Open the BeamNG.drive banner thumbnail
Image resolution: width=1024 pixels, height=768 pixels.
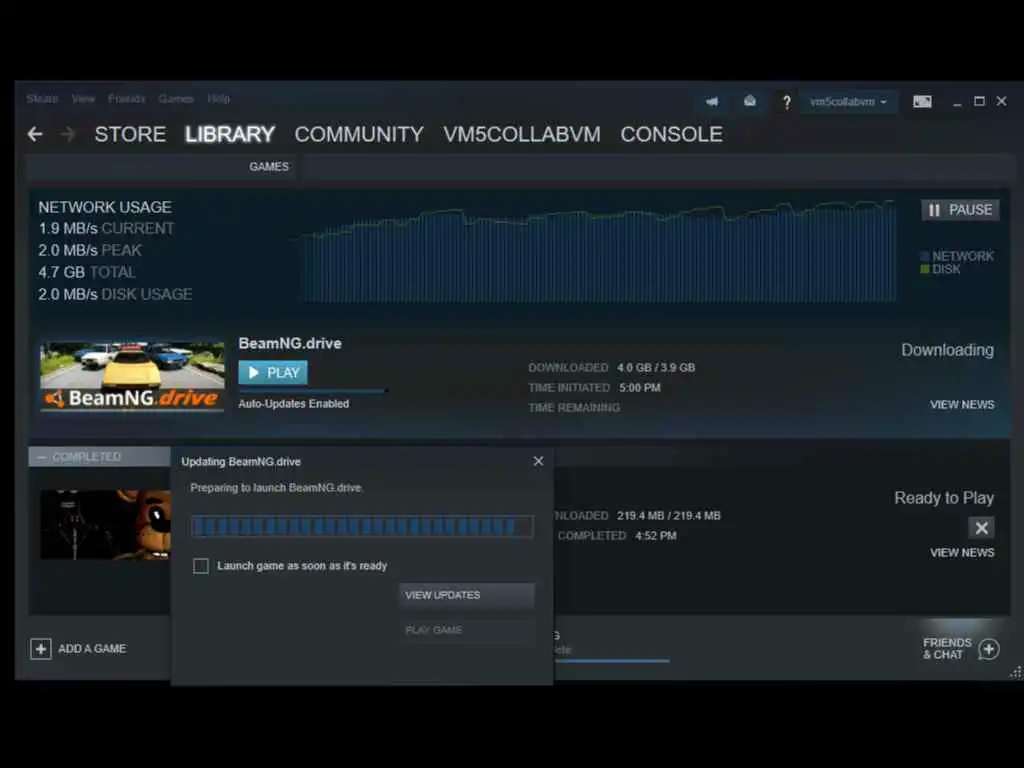pos(132,376)
